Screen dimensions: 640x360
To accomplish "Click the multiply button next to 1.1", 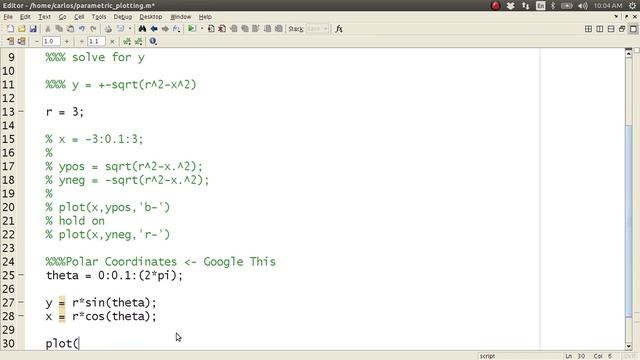I will click(112, 41).
